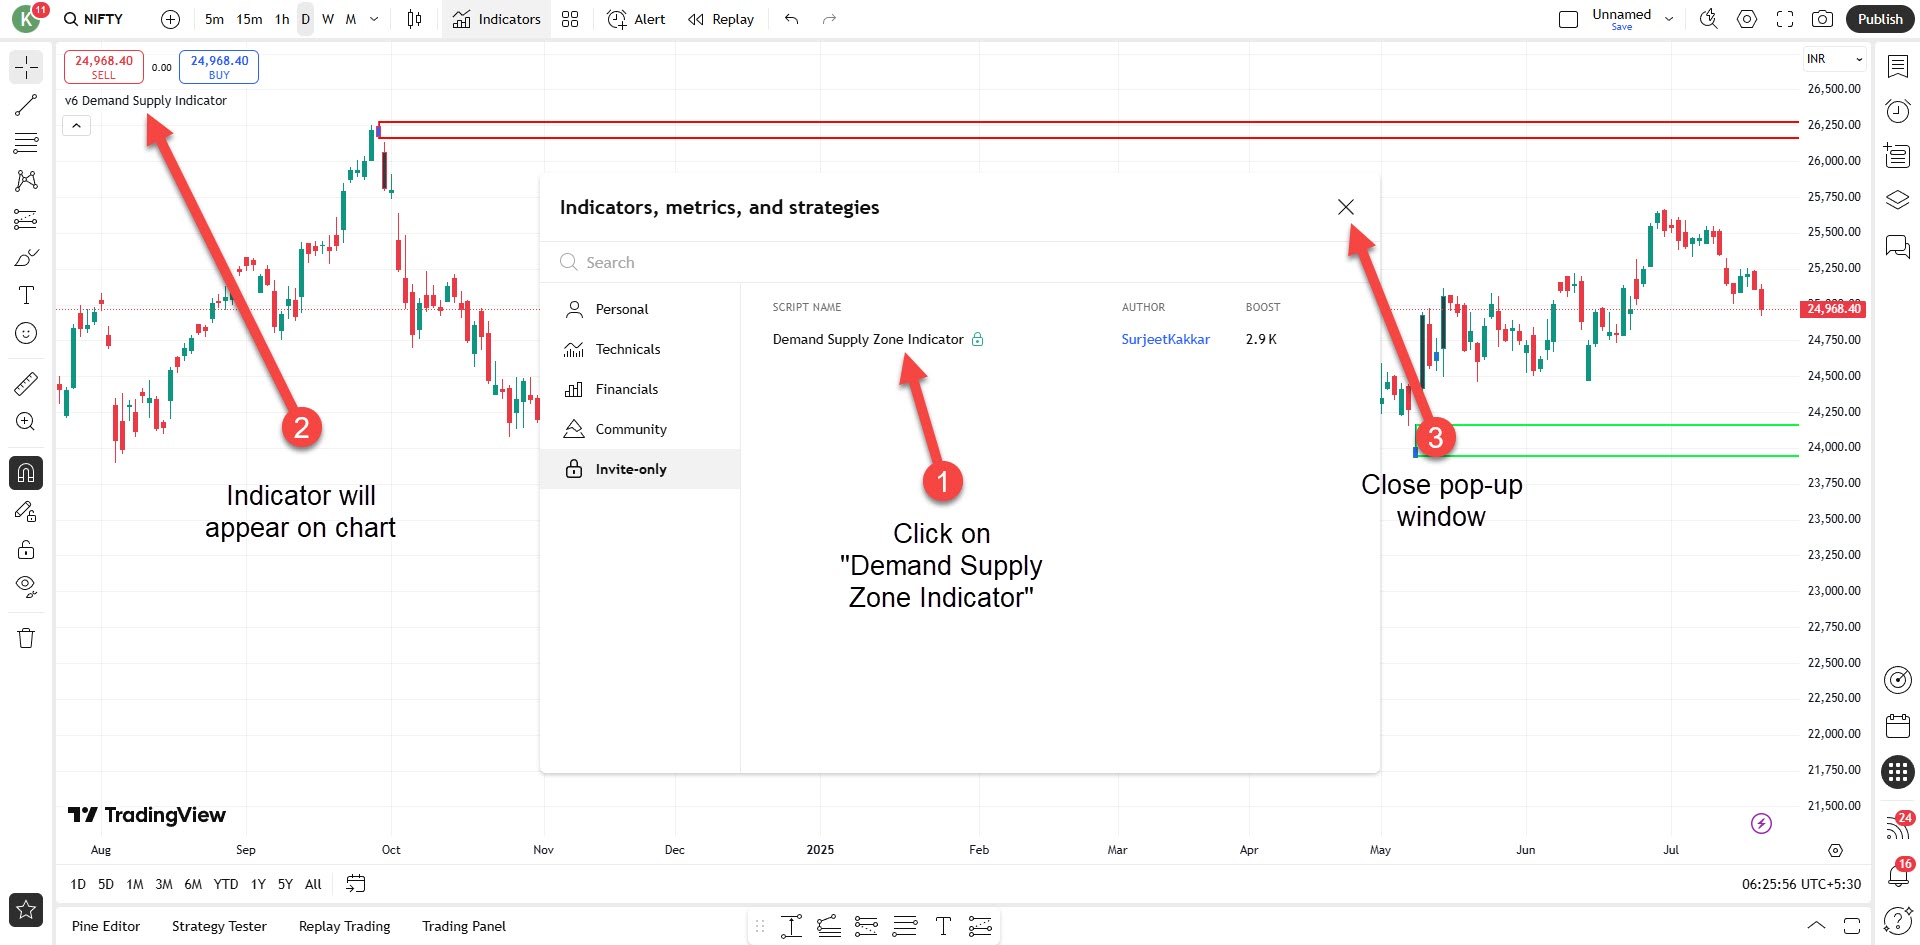Viewport: 1920px width, 945px height.
Task: Open the watchlist panel icon
Action: point(1898,67)
